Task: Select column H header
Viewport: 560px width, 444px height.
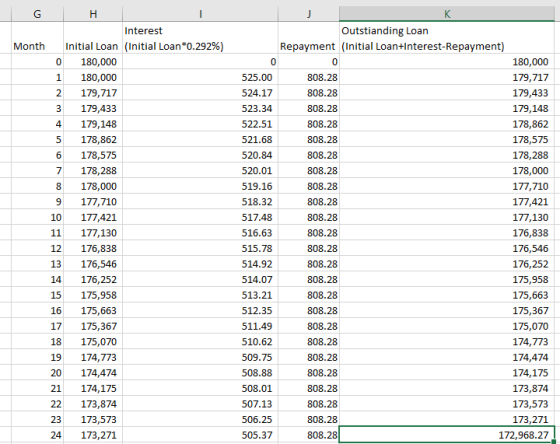Action: point(93,14)
